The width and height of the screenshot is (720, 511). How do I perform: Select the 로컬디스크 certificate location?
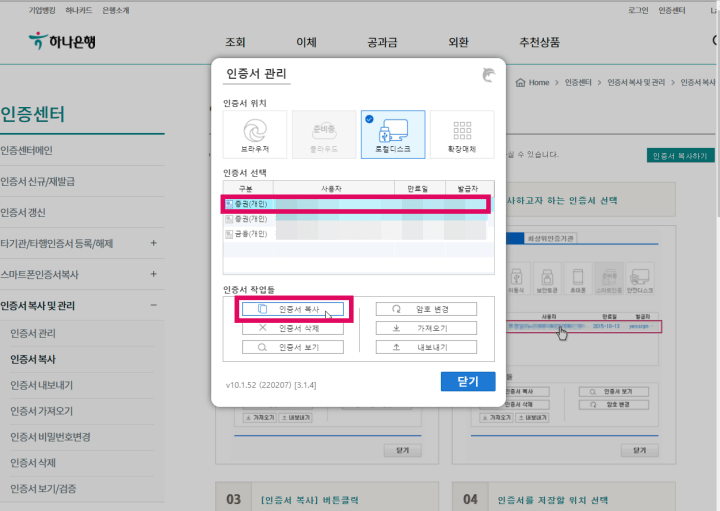coord(393,135)
